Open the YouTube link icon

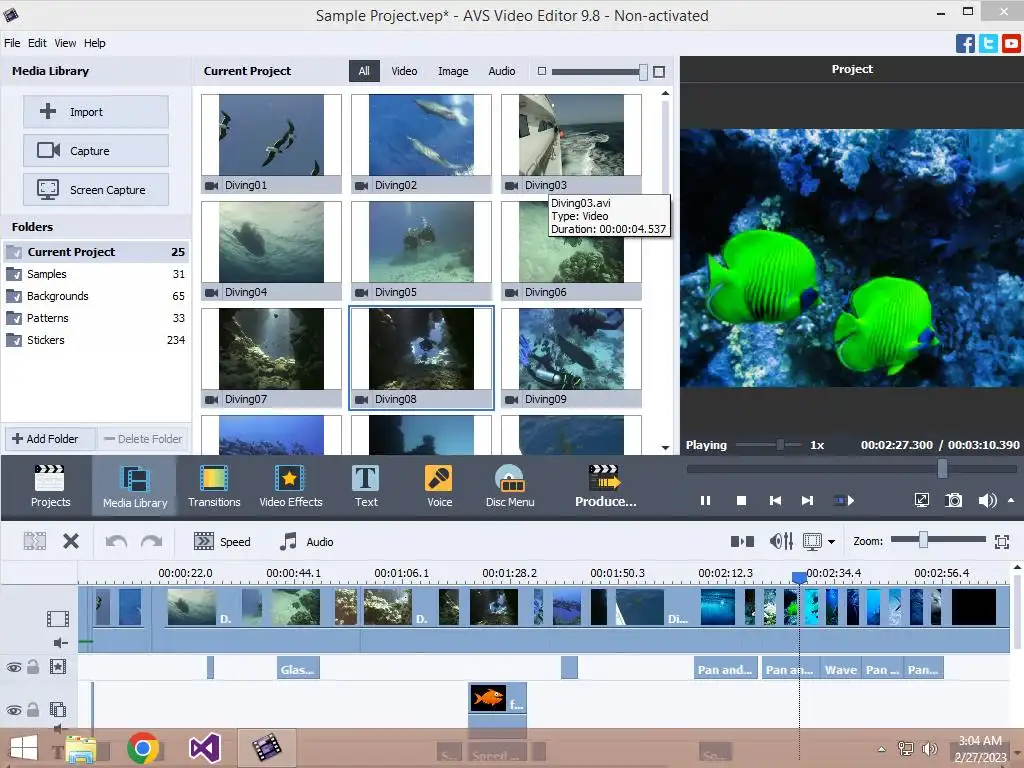click(1011, 44)
